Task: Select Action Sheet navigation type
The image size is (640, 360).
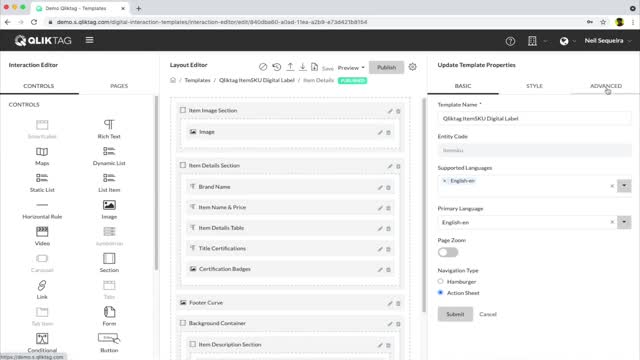Action: (440, 293)
